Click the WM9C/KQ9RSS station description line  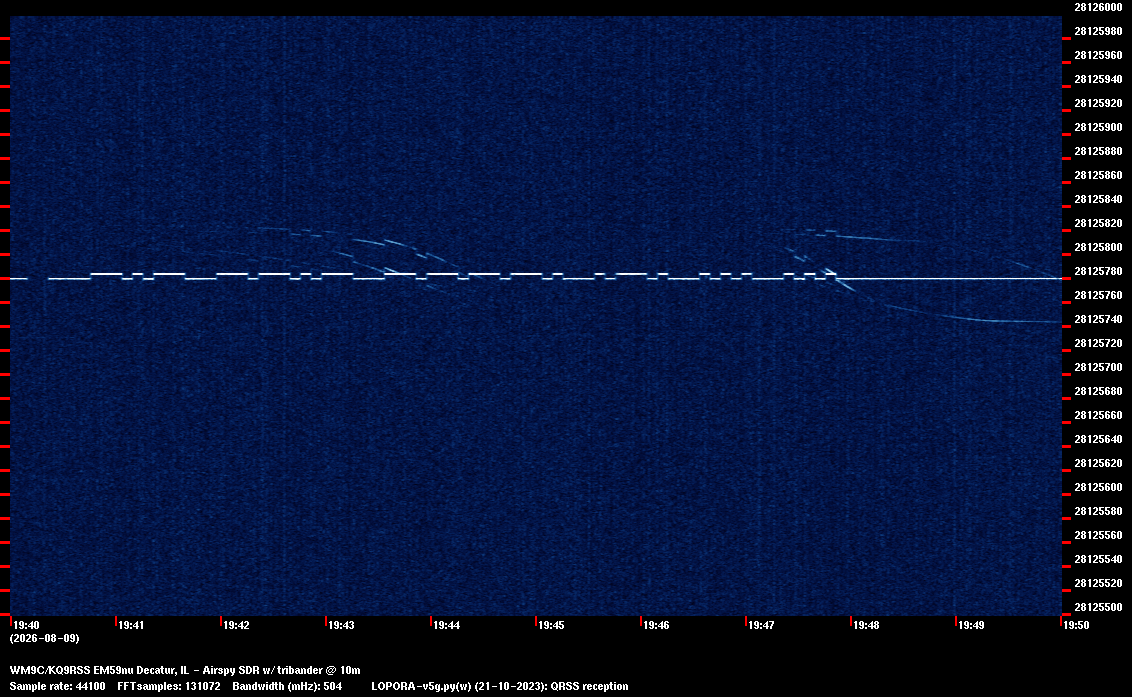(x=185, y=670)
